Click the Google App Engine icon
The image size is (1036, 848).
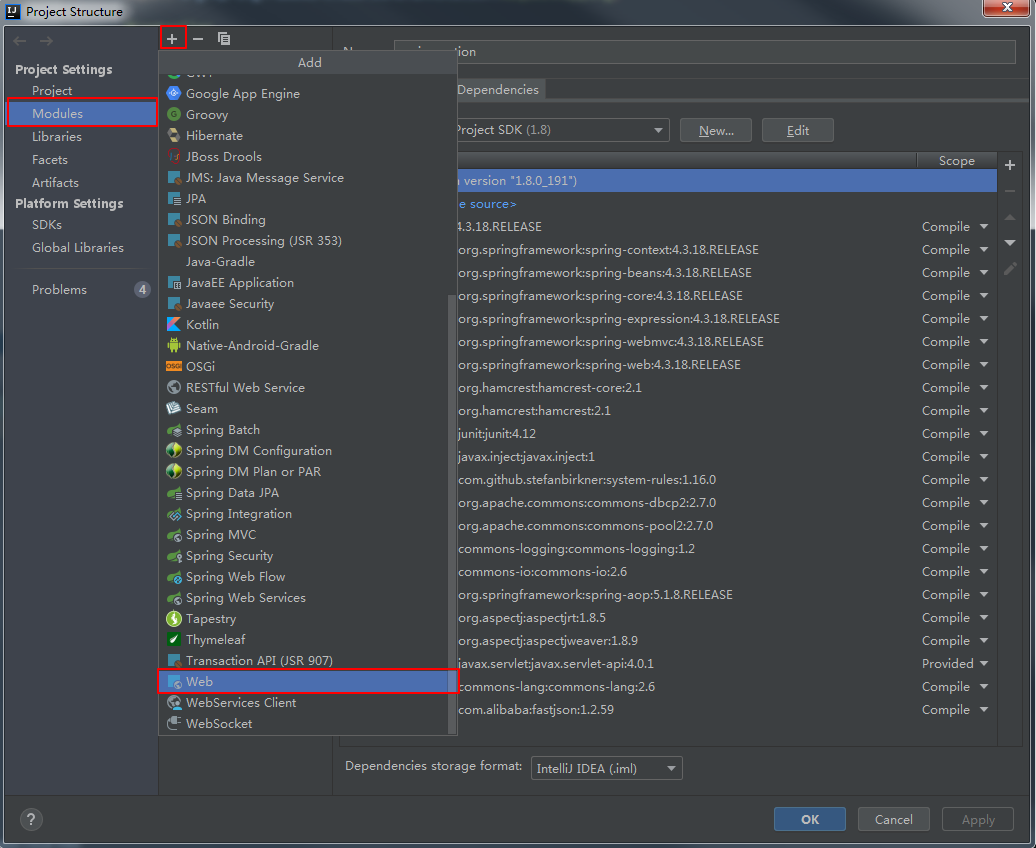pos(174,93)
